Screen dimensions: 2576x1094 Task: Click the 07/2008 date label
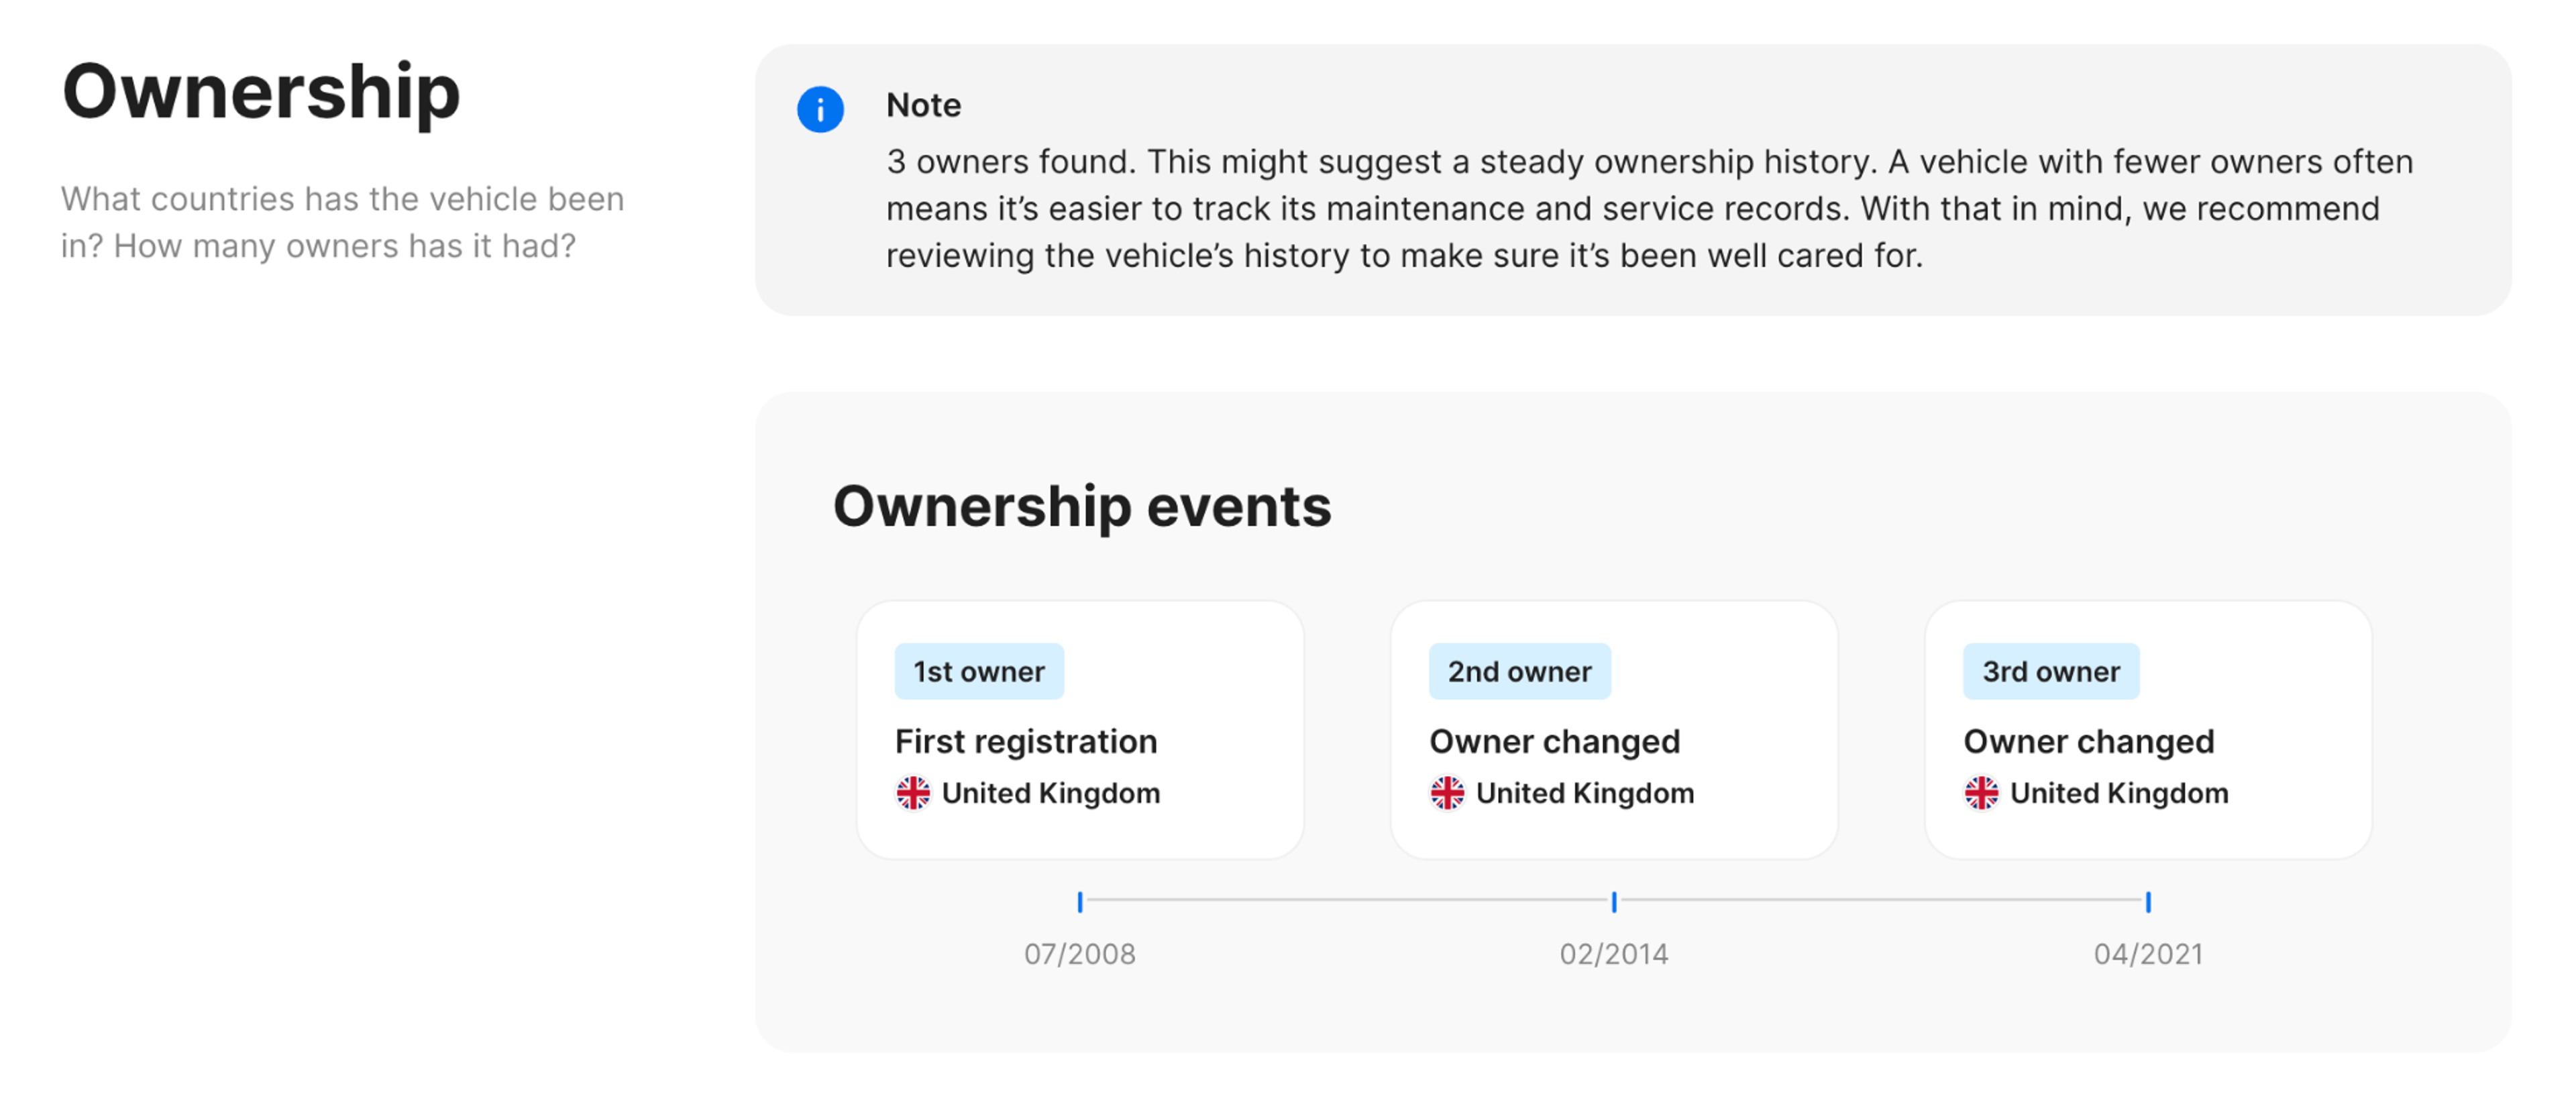click(x=1080, y=954)
